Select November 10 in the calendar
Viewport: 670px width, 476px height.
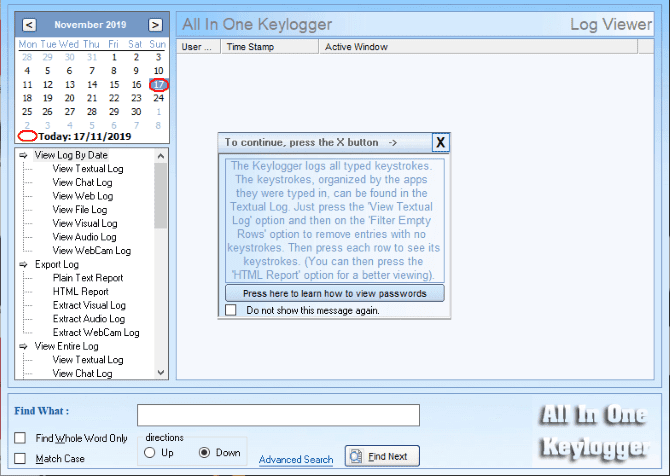coord(159,71)
